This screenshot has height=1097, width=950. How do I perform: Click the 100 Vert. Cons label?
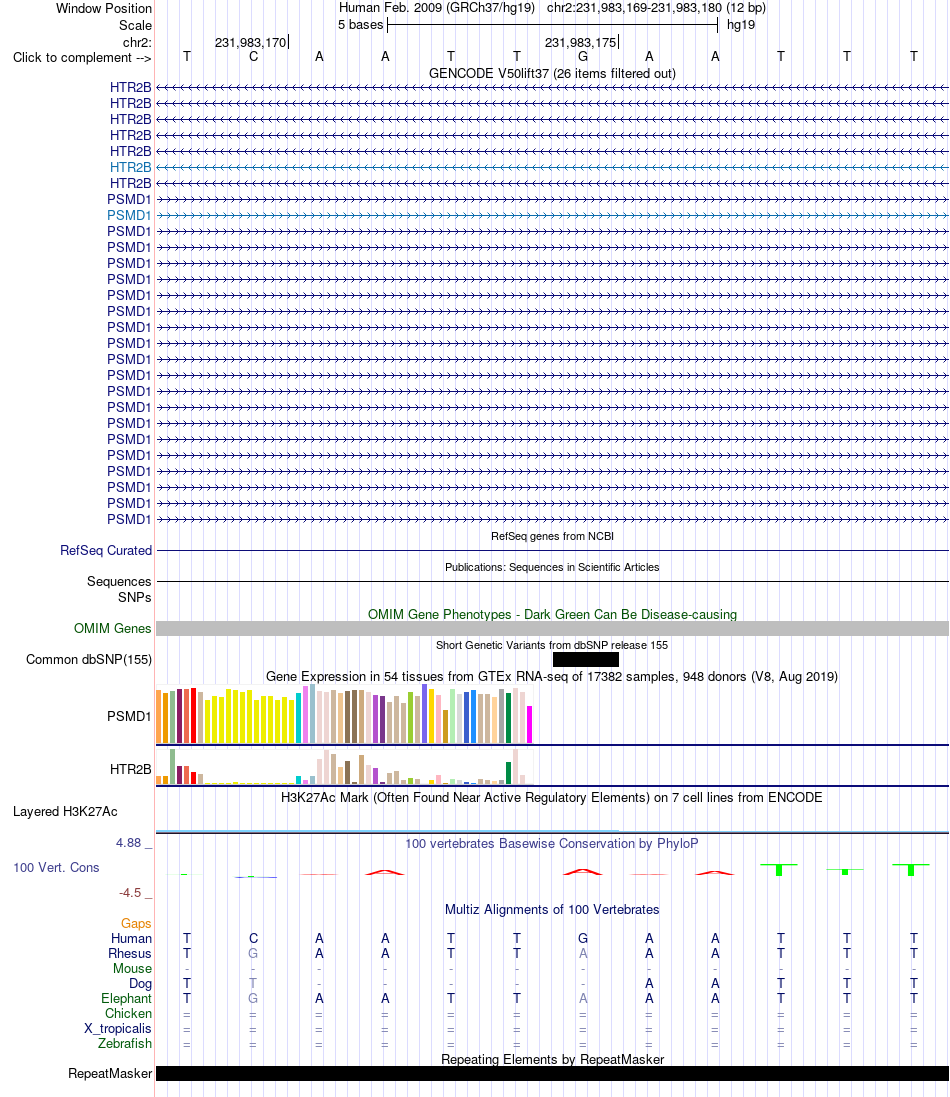56,868
